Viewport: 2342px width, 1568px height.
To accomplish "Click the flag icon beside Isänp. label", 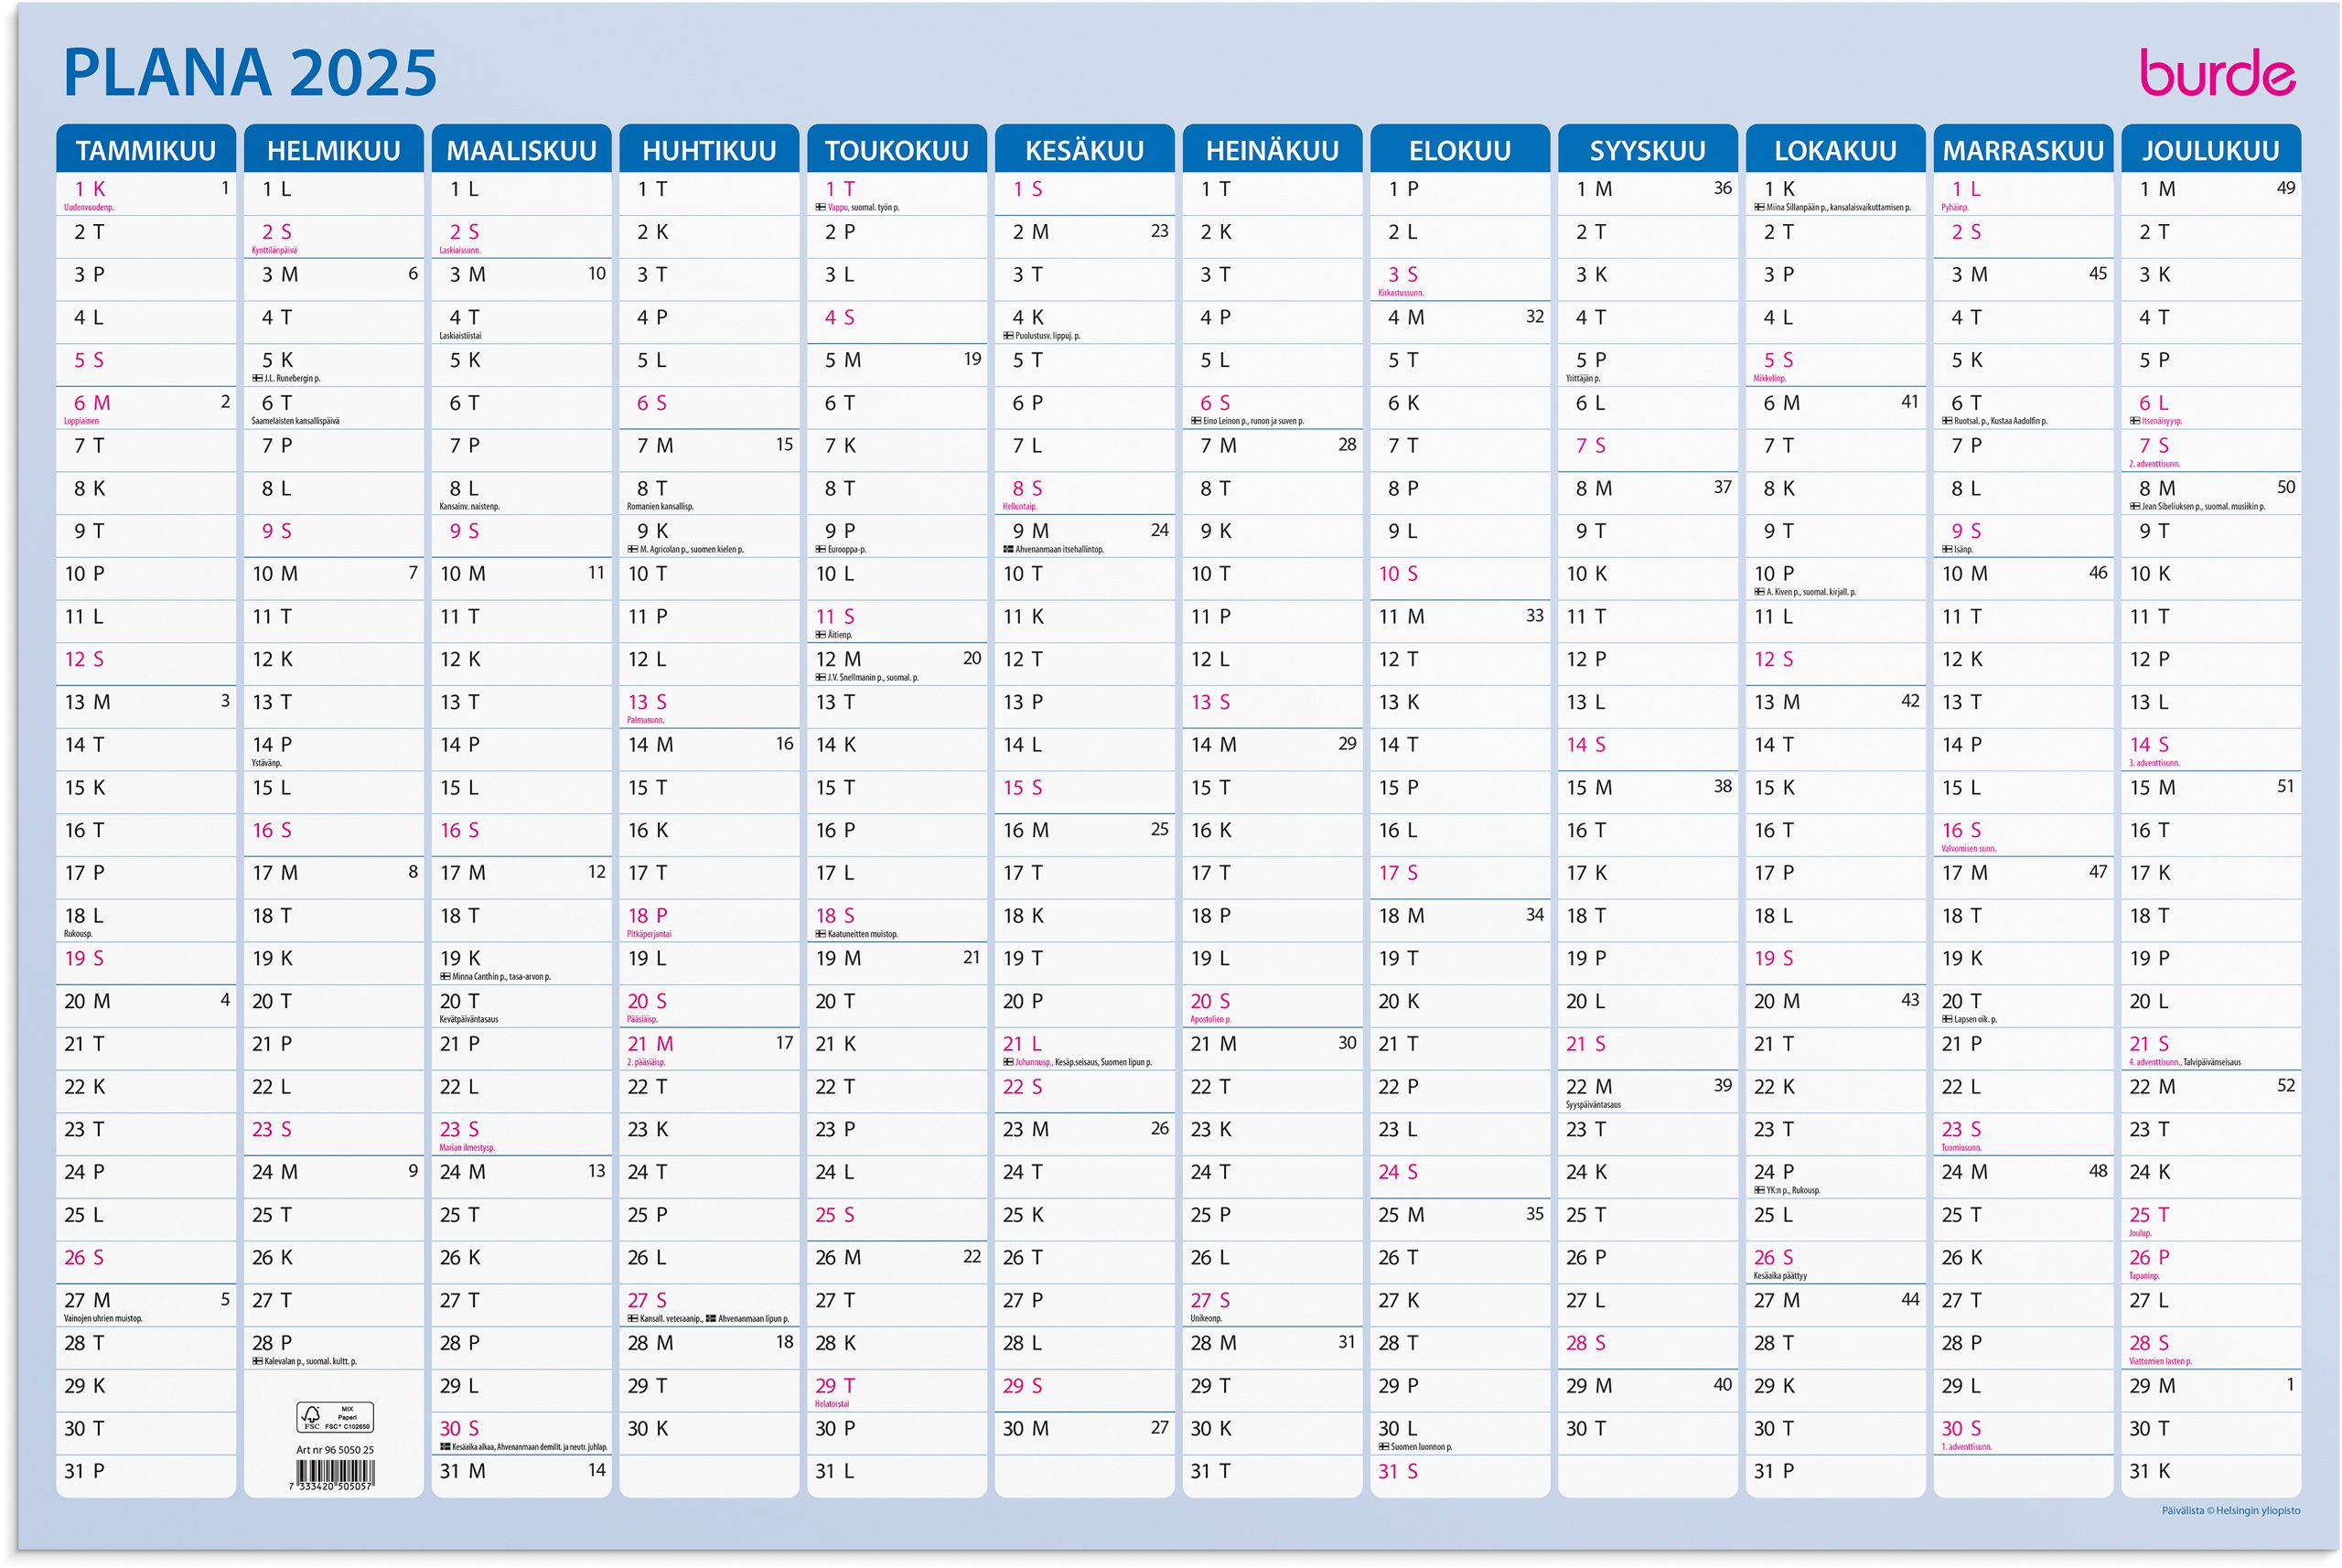I will tap(1947, 550).
